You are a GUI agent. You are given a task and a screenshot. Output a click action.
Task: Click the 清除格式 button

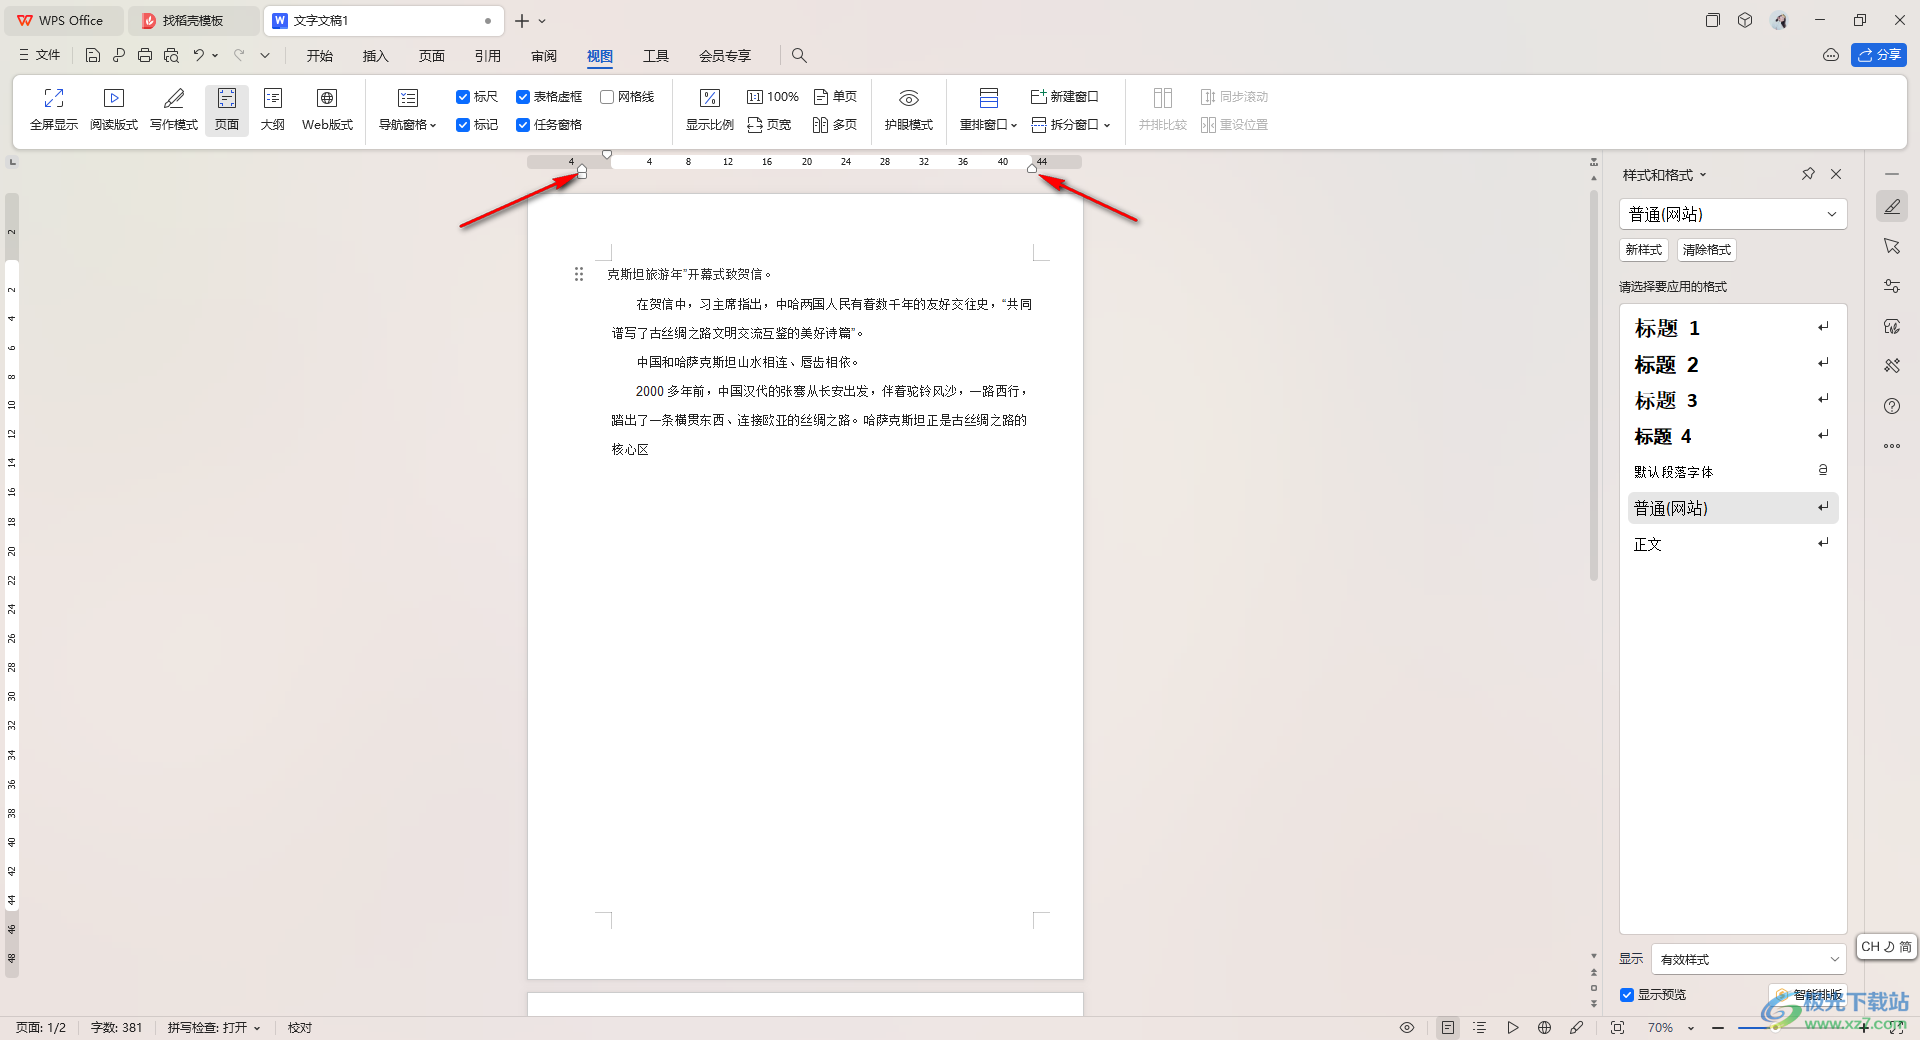(1706, 250)
